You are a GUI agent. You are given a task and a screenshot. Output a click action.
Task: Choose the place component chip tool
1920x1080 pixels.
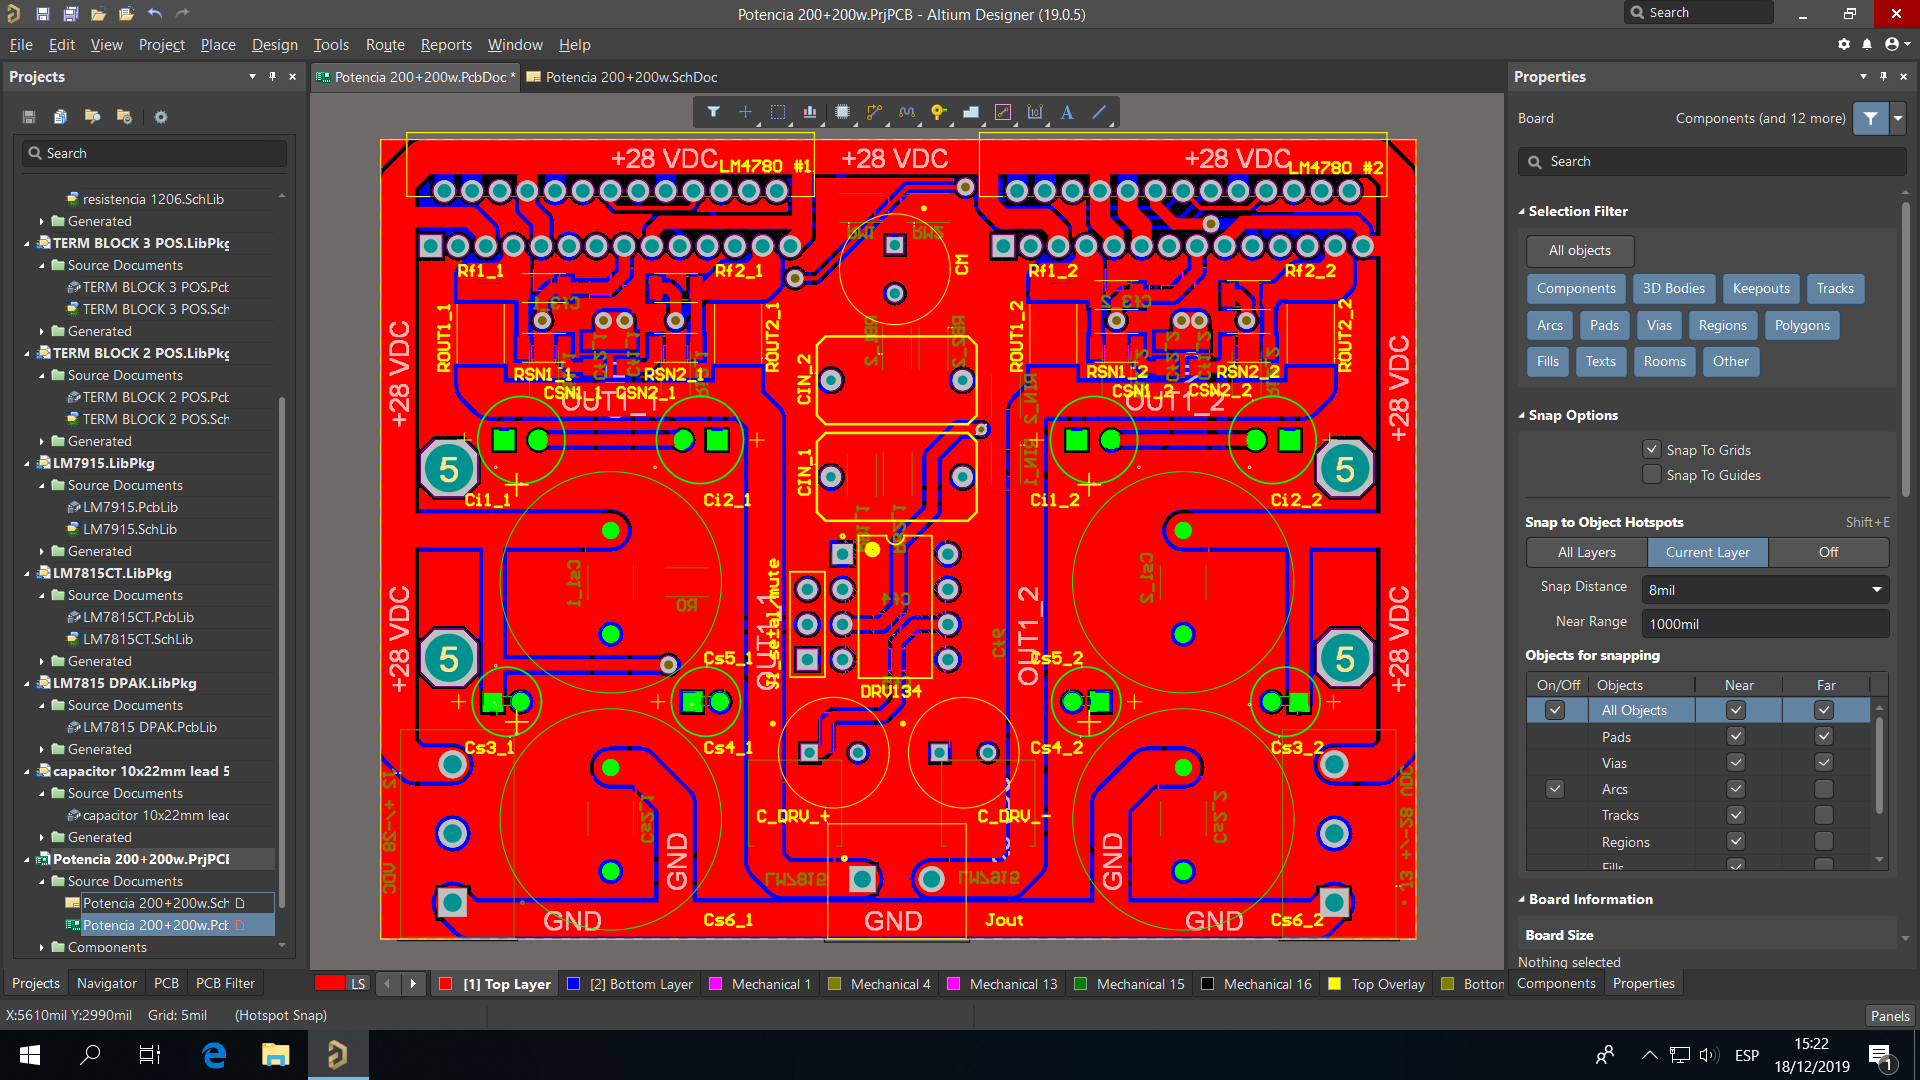pyautogui.click(x=842, y=112)
